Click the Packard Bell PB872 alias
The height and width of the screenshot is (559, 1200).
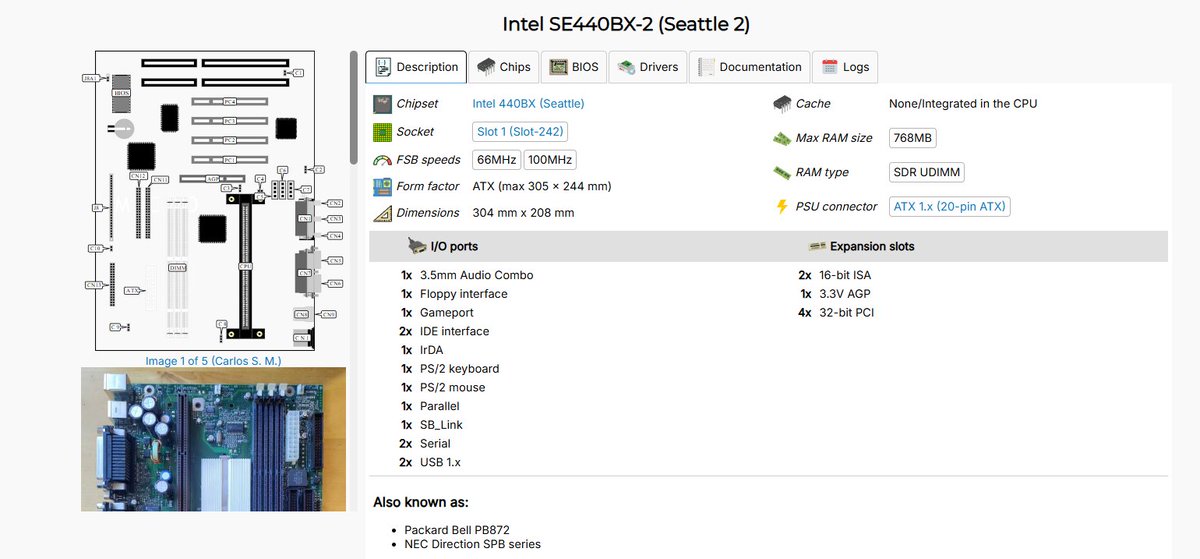click(457, 530)
